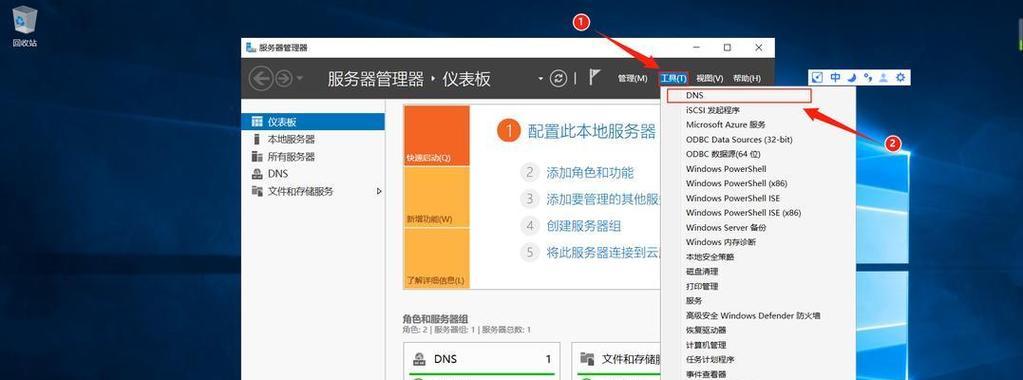
Task: Open the 帮助(H) menu
Action: click(x=746, y=78)
